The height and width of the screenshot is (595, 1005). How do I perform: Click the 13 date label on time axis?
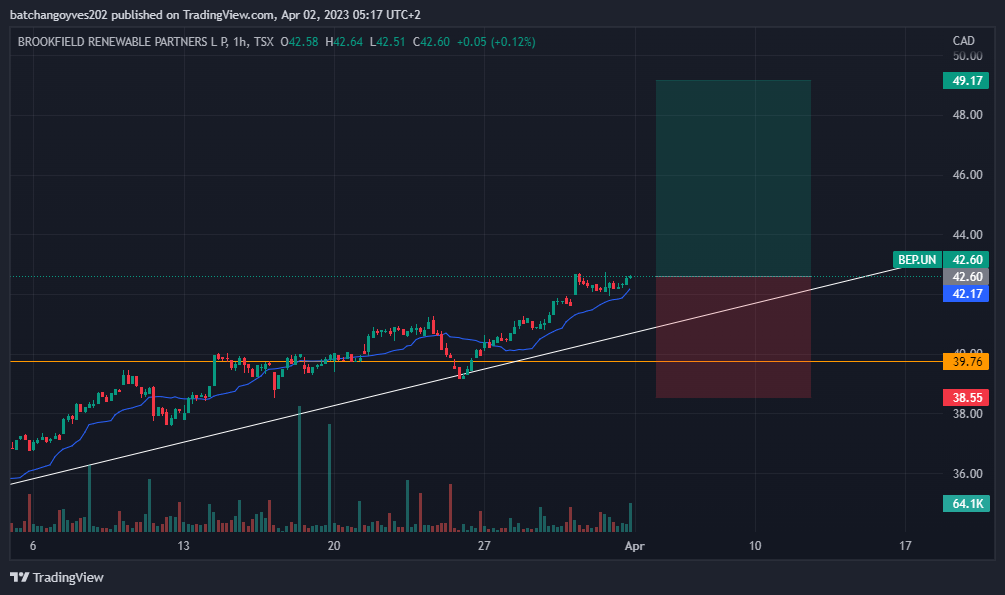point(183,546)
